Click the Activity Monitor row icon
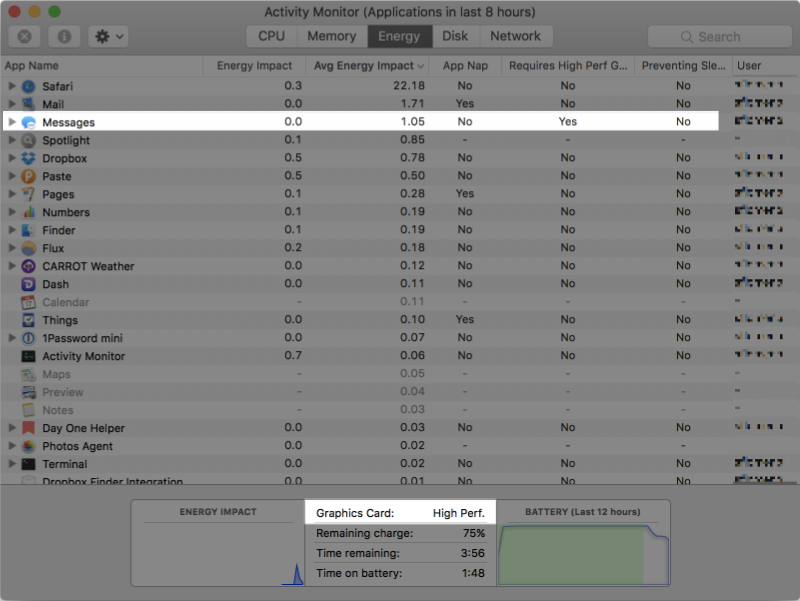Screen dimensions: 800x601 (x=29, y=356)
